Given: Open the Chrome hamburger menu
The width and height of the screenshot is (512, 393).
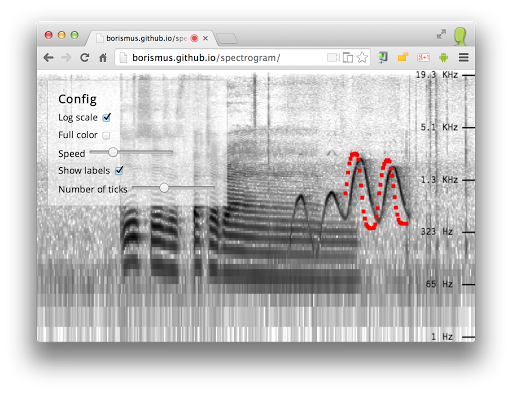Looking at the screenshot, I should click(x=464, y=57).
